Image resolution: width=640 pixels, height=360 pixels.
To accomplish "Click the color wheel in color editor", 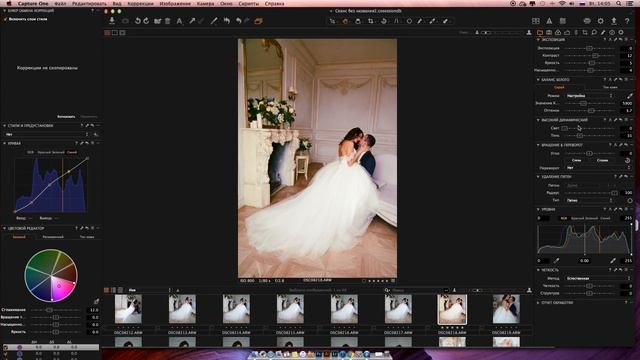I will click(x=51, y=276).
